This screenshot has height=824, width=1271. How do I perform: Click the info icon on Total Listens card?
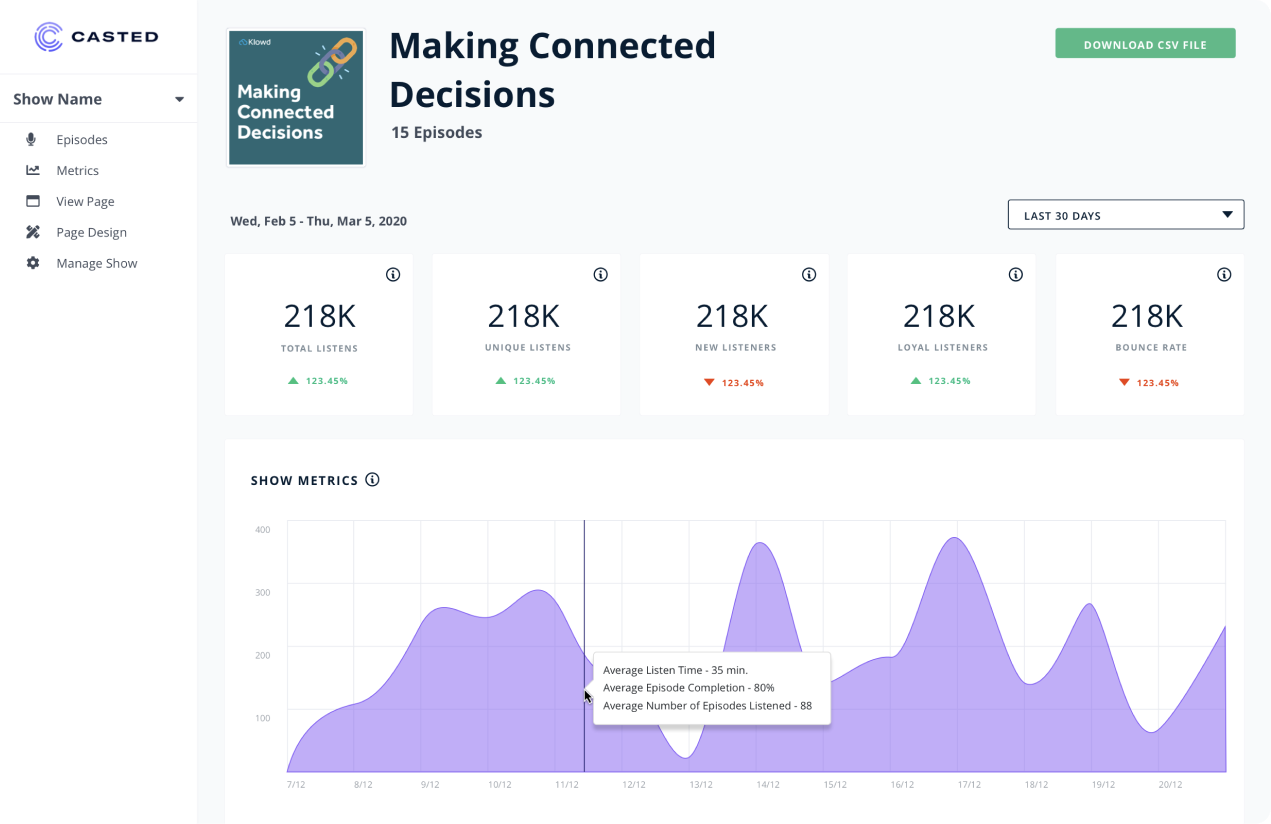click(x=393, y=275)
